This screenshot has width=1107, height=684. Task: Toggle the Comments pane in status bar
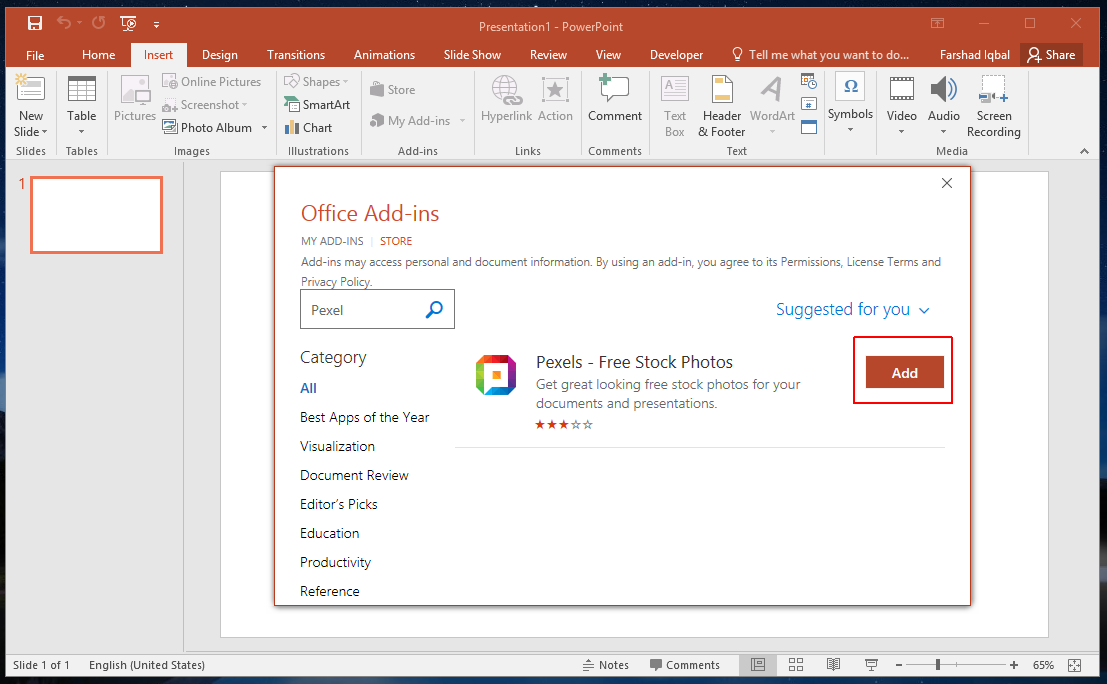point(684,665)
